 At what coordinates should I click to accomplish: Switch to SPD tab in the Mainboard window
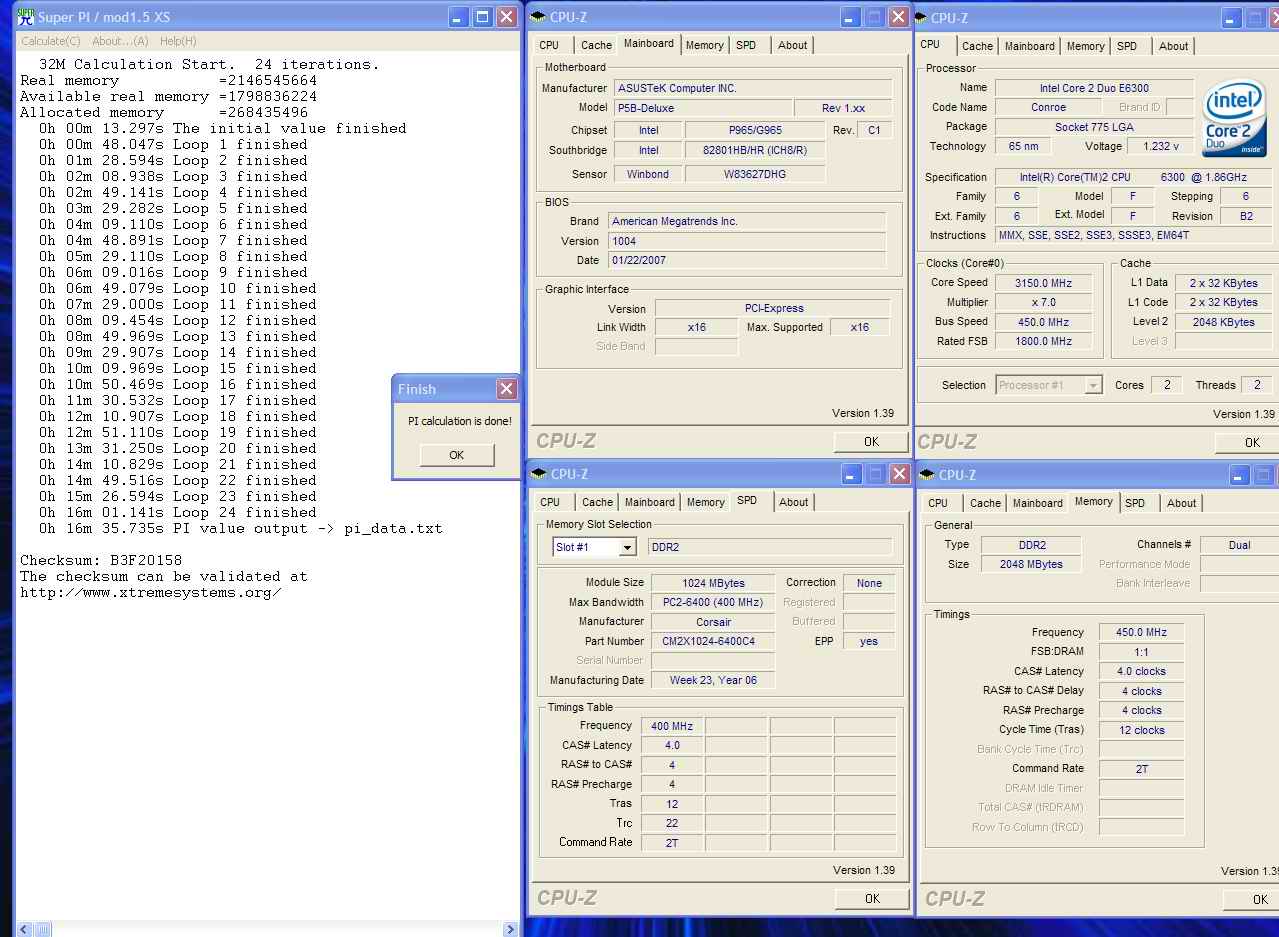(x=746, y=45)
